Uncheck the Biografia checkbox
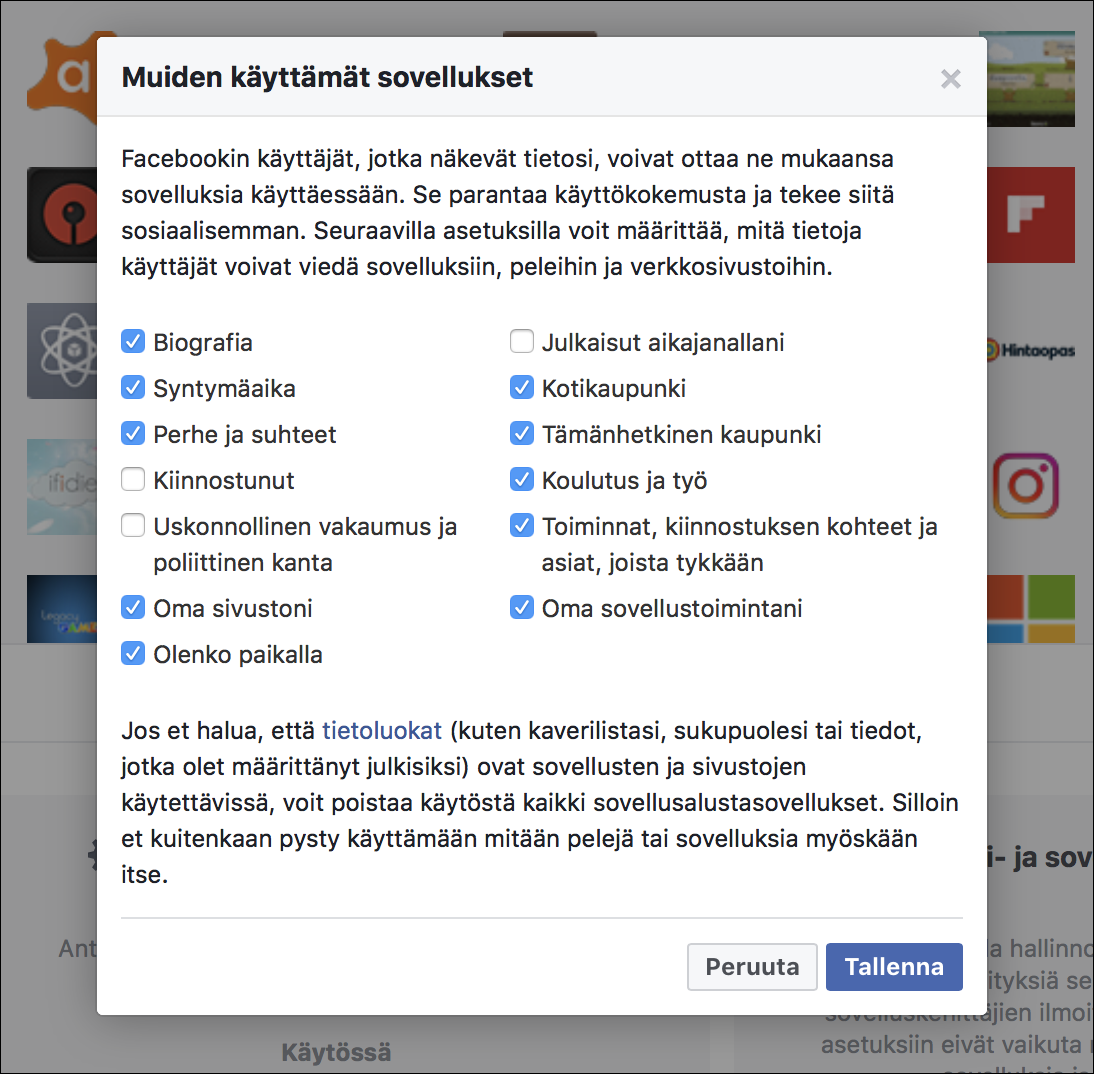This screenshot has width=1094, height=1074. pos(133,342)
